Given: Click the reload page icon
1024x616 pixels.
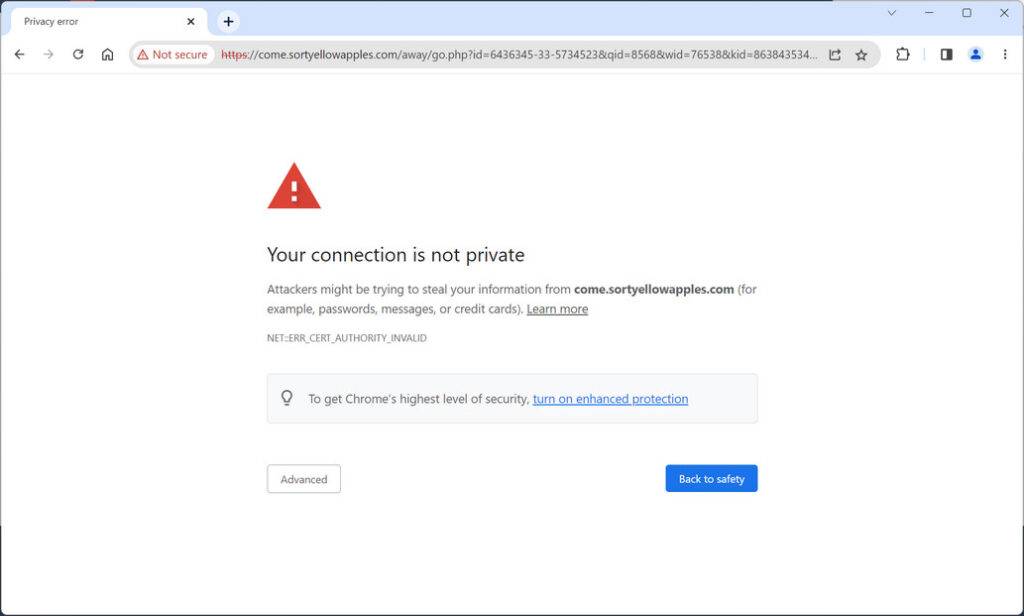Looking at the screenshot, I should (x=78, y=55).
